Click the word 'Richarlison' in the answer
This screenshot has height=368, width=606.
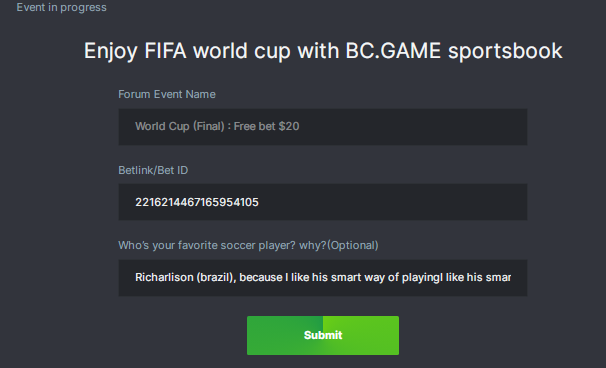pos(164,278)
